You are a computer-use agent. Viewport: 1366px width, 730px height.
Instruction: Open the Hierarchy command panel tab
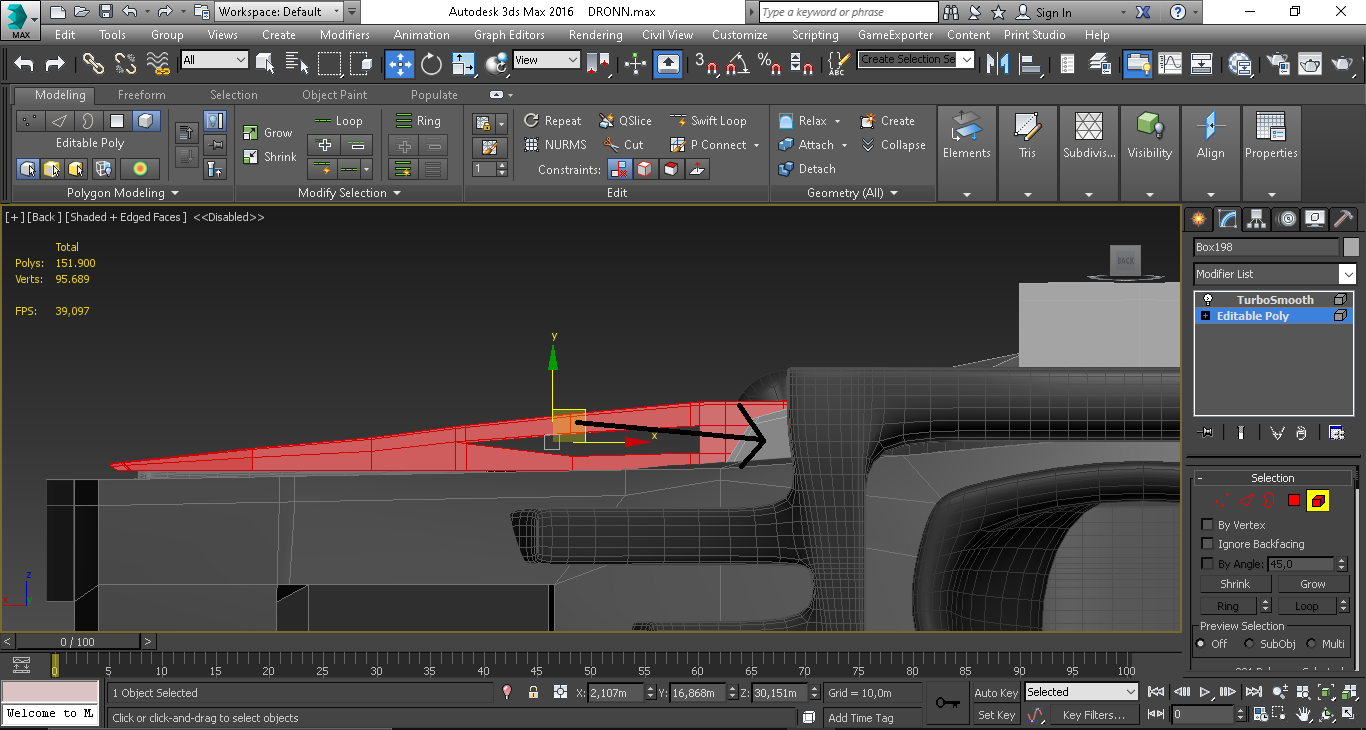1256,219
